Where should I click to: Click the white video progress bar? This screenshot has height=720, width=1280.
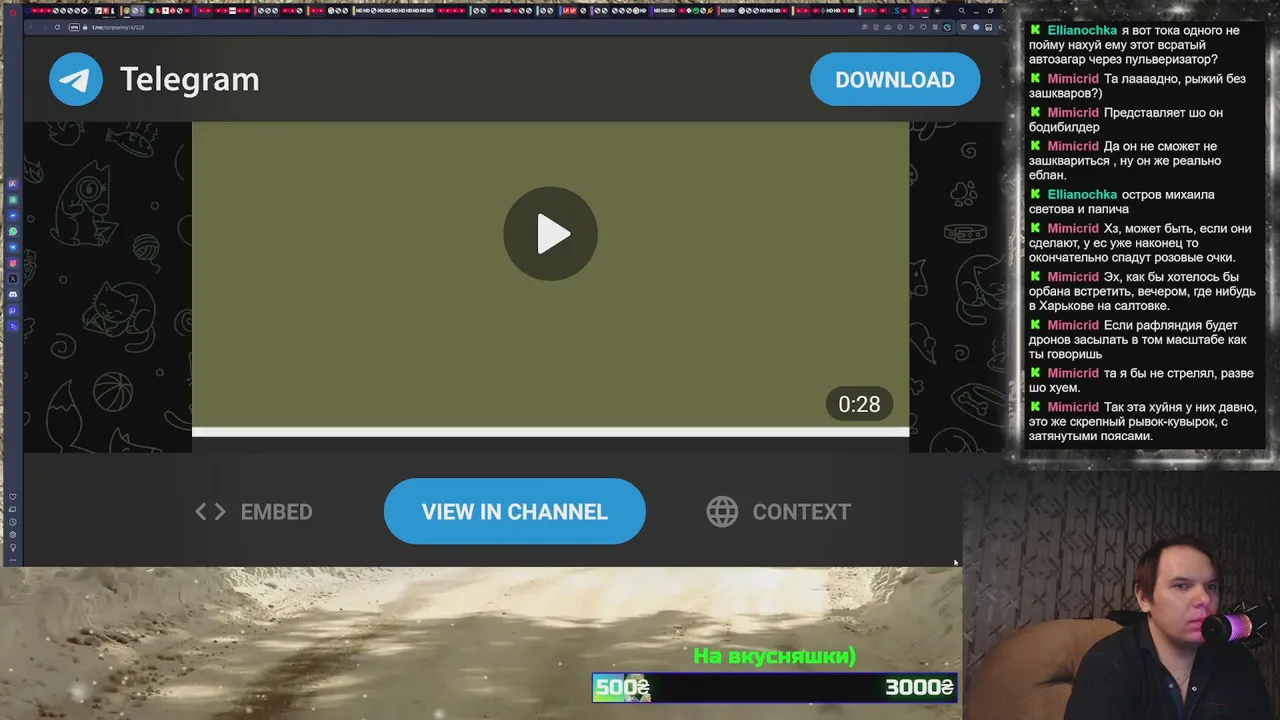pos(550,432)
